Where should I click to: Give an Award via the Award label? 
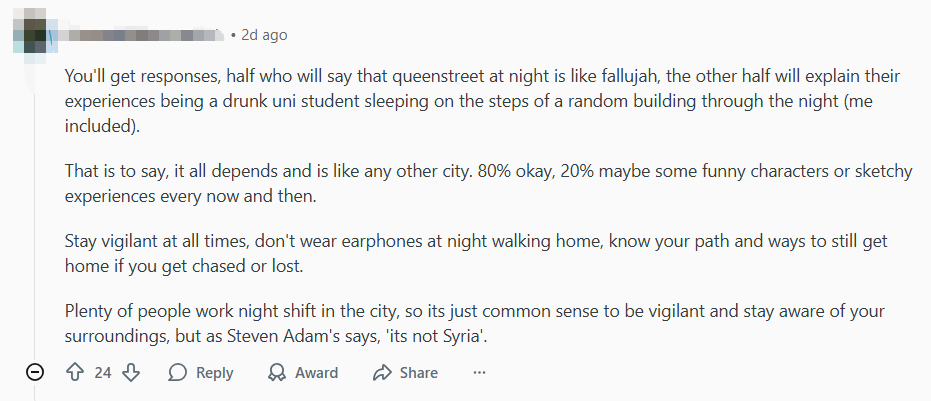[316, 372]
